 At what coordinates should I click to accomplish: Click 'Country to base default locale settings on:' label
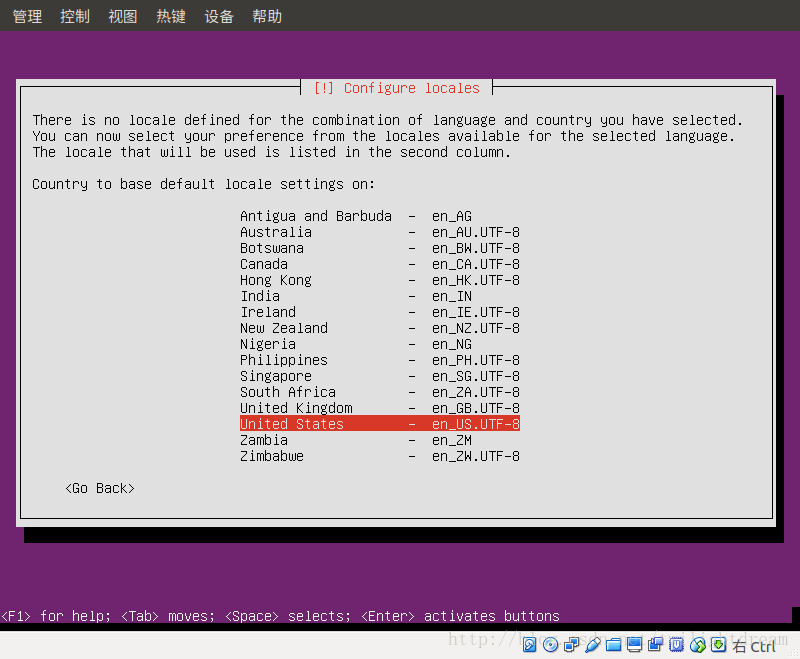click(204, 184)
